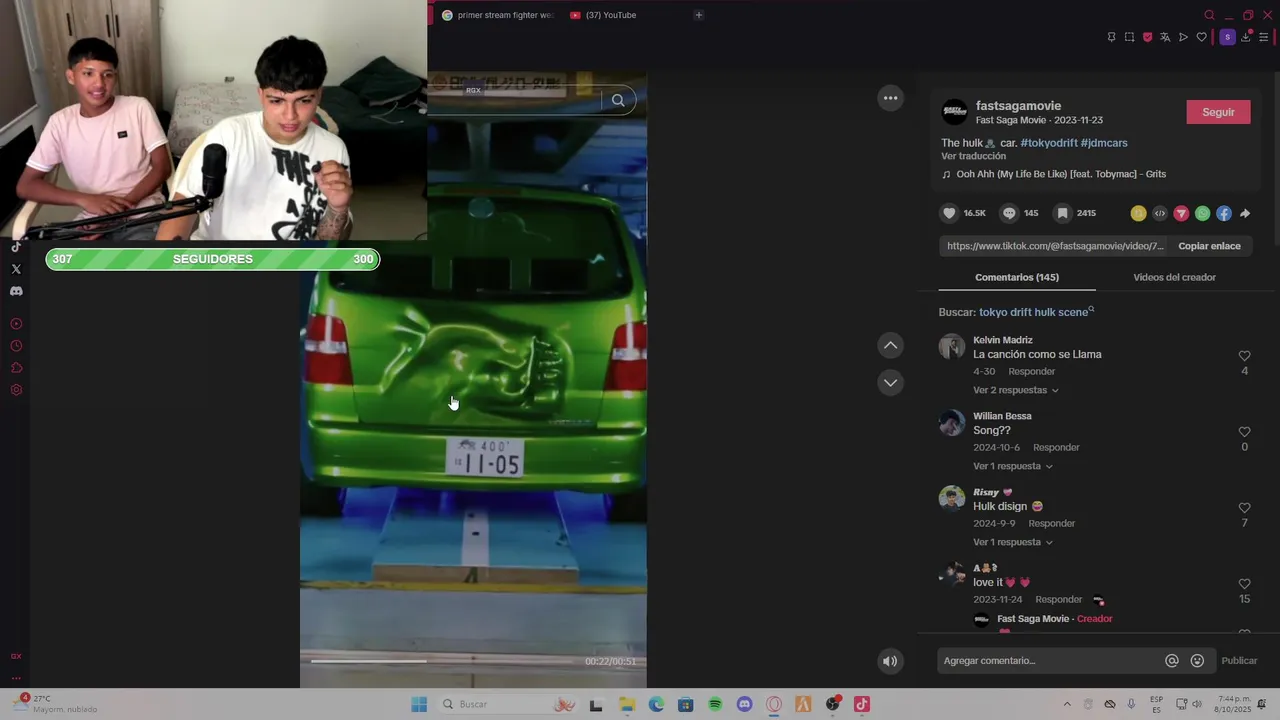Viewport: 1280px width, 720px height.
Task: Expand Ver 2 respuestas under Kelvin Madriz
Action: 1015,390
